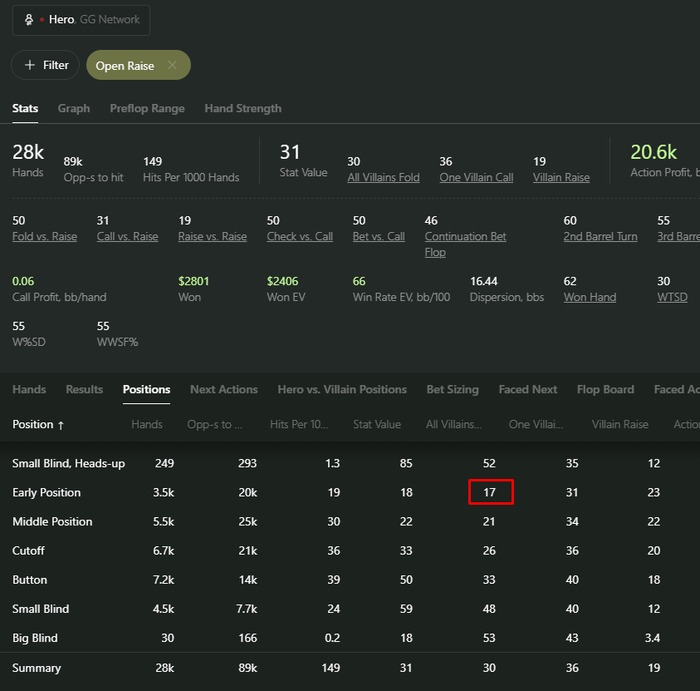
Task: Open the Hero vs. Villain Positions tab
Action: 342,389
